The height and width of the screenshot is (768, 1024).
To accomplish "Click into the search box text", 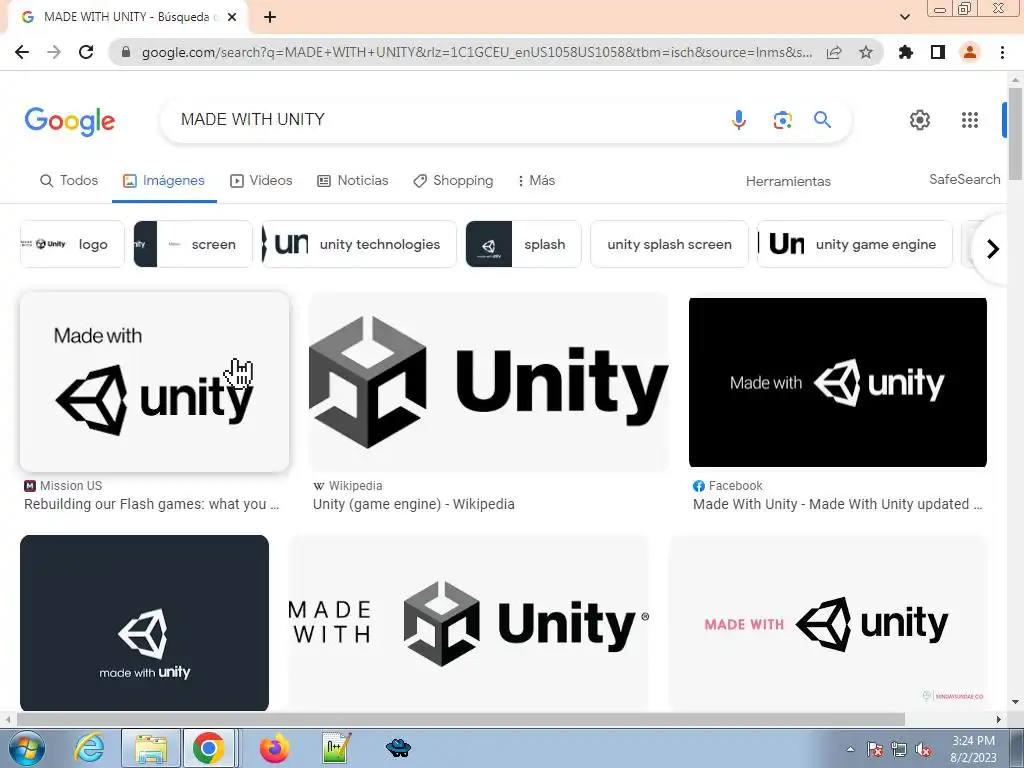I will [x=253, y=120].
